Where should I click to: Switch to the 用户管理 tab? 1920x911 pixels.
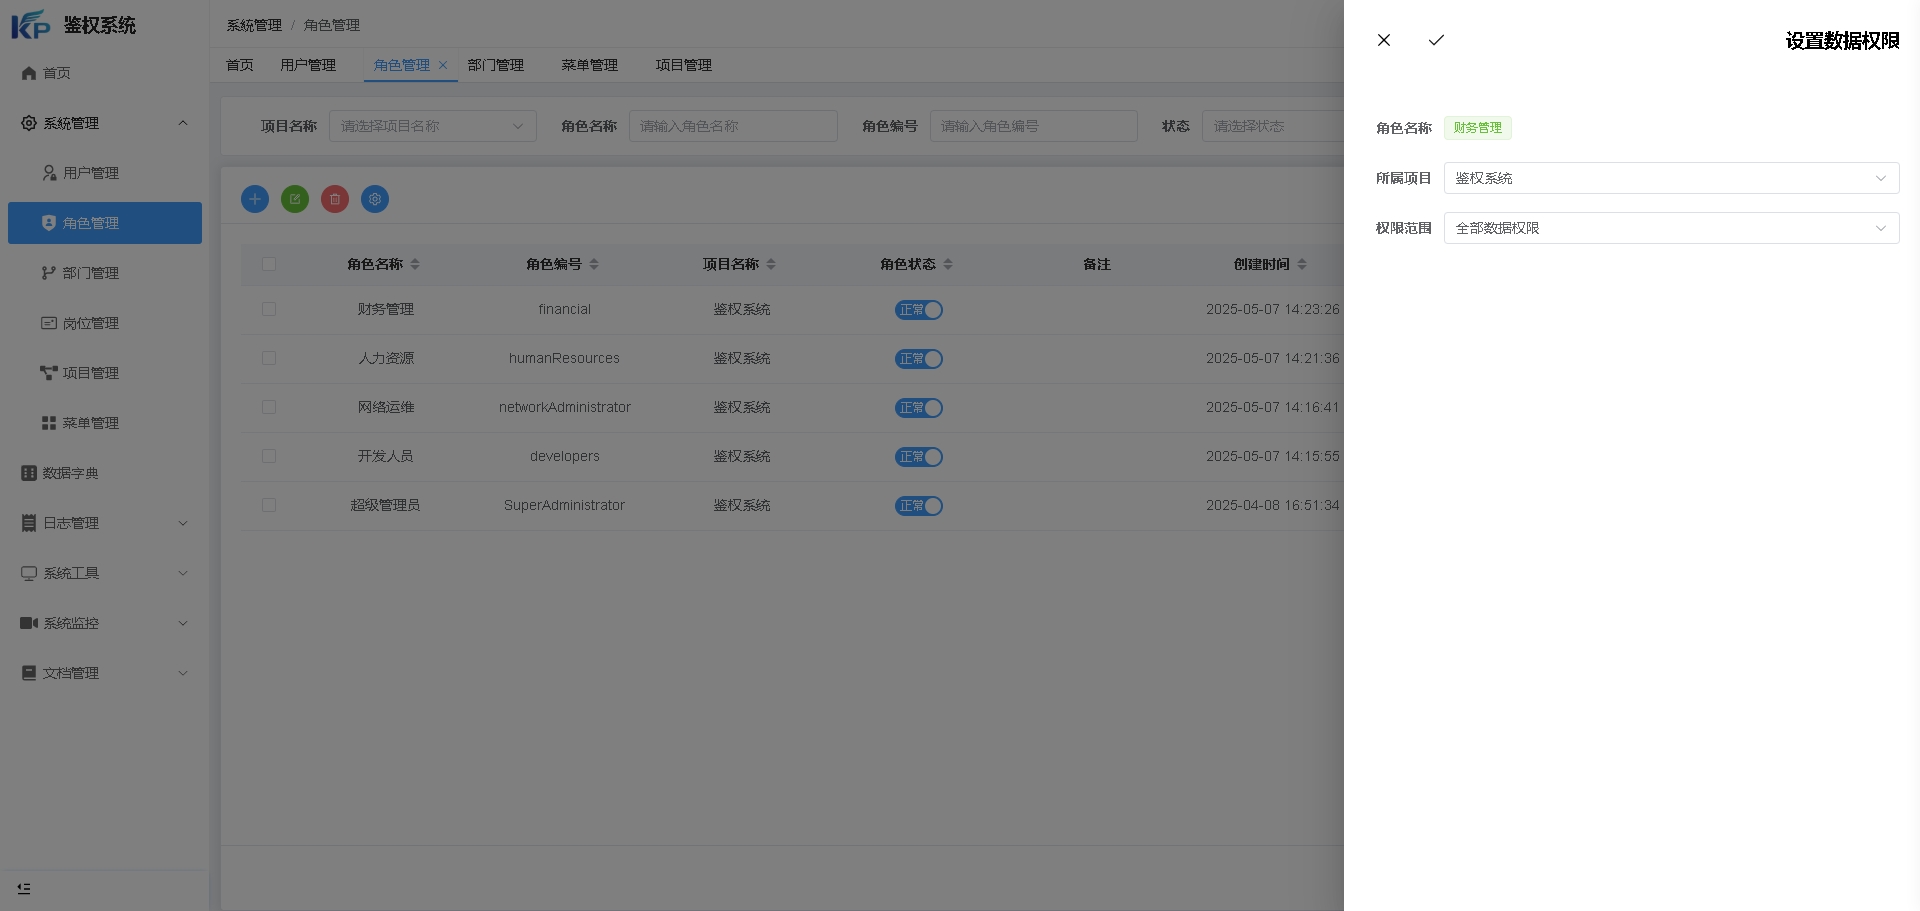coord(308,65)
